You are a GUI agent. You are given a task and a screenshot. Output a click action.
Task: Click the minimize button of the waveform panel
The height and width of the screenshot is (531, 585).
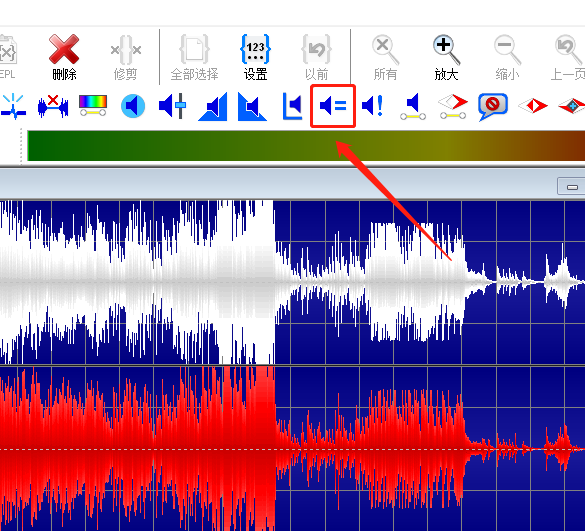[x=572, y=186]
